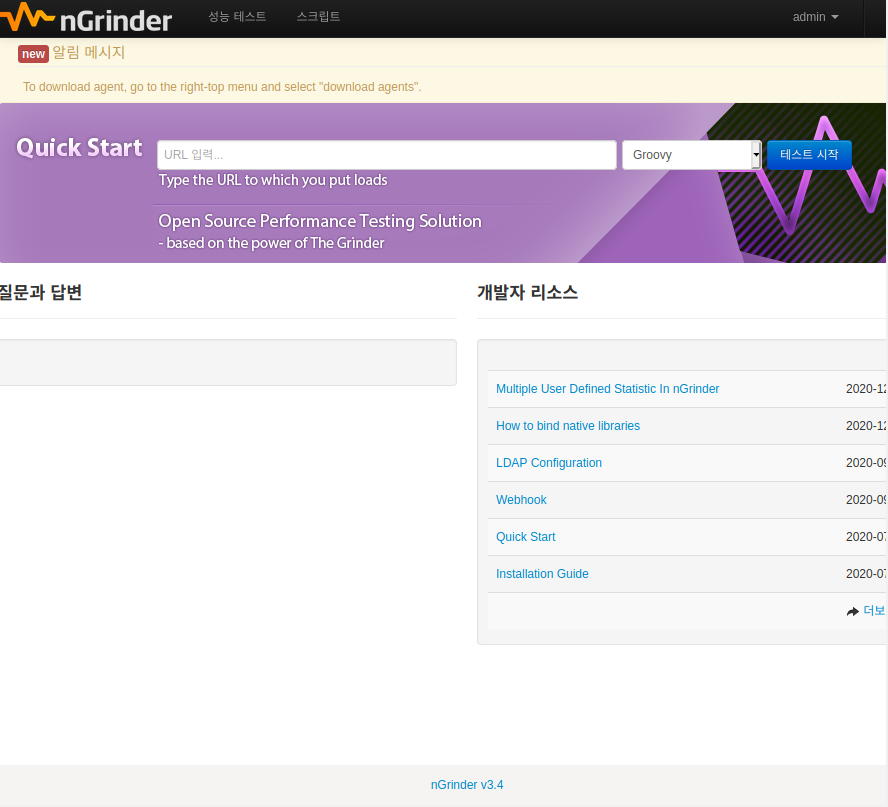Screen dimensions: 888x807
Task: Click the Quick Start banner title
Action: (x=79, y=147)
